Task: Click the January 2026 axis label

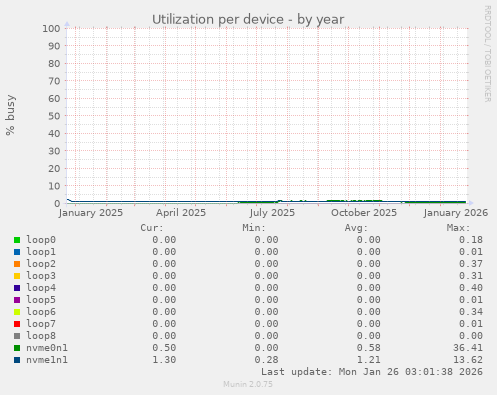Action: [x=456, y=213]
